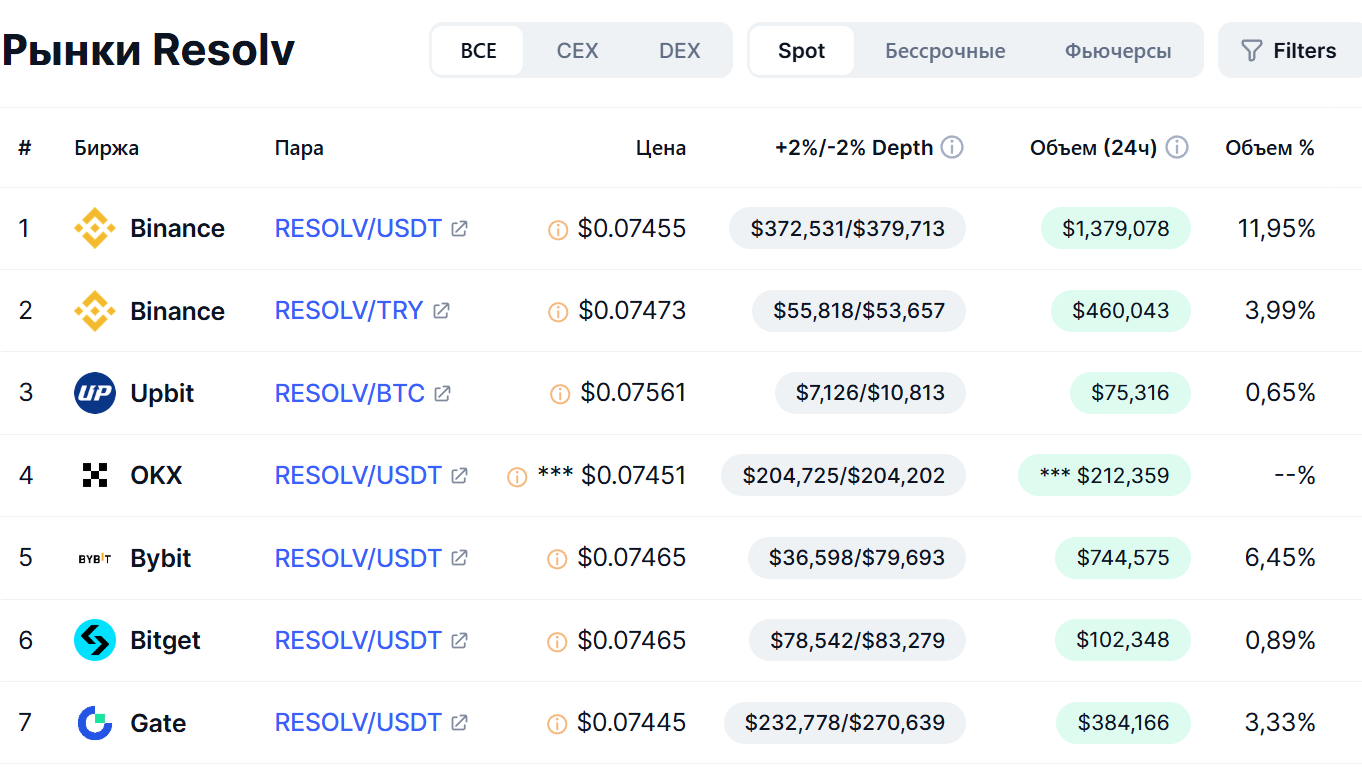Open external link icon for RESOLV/TRY pair
This screenshot has width=1362, height=783.
441,311
